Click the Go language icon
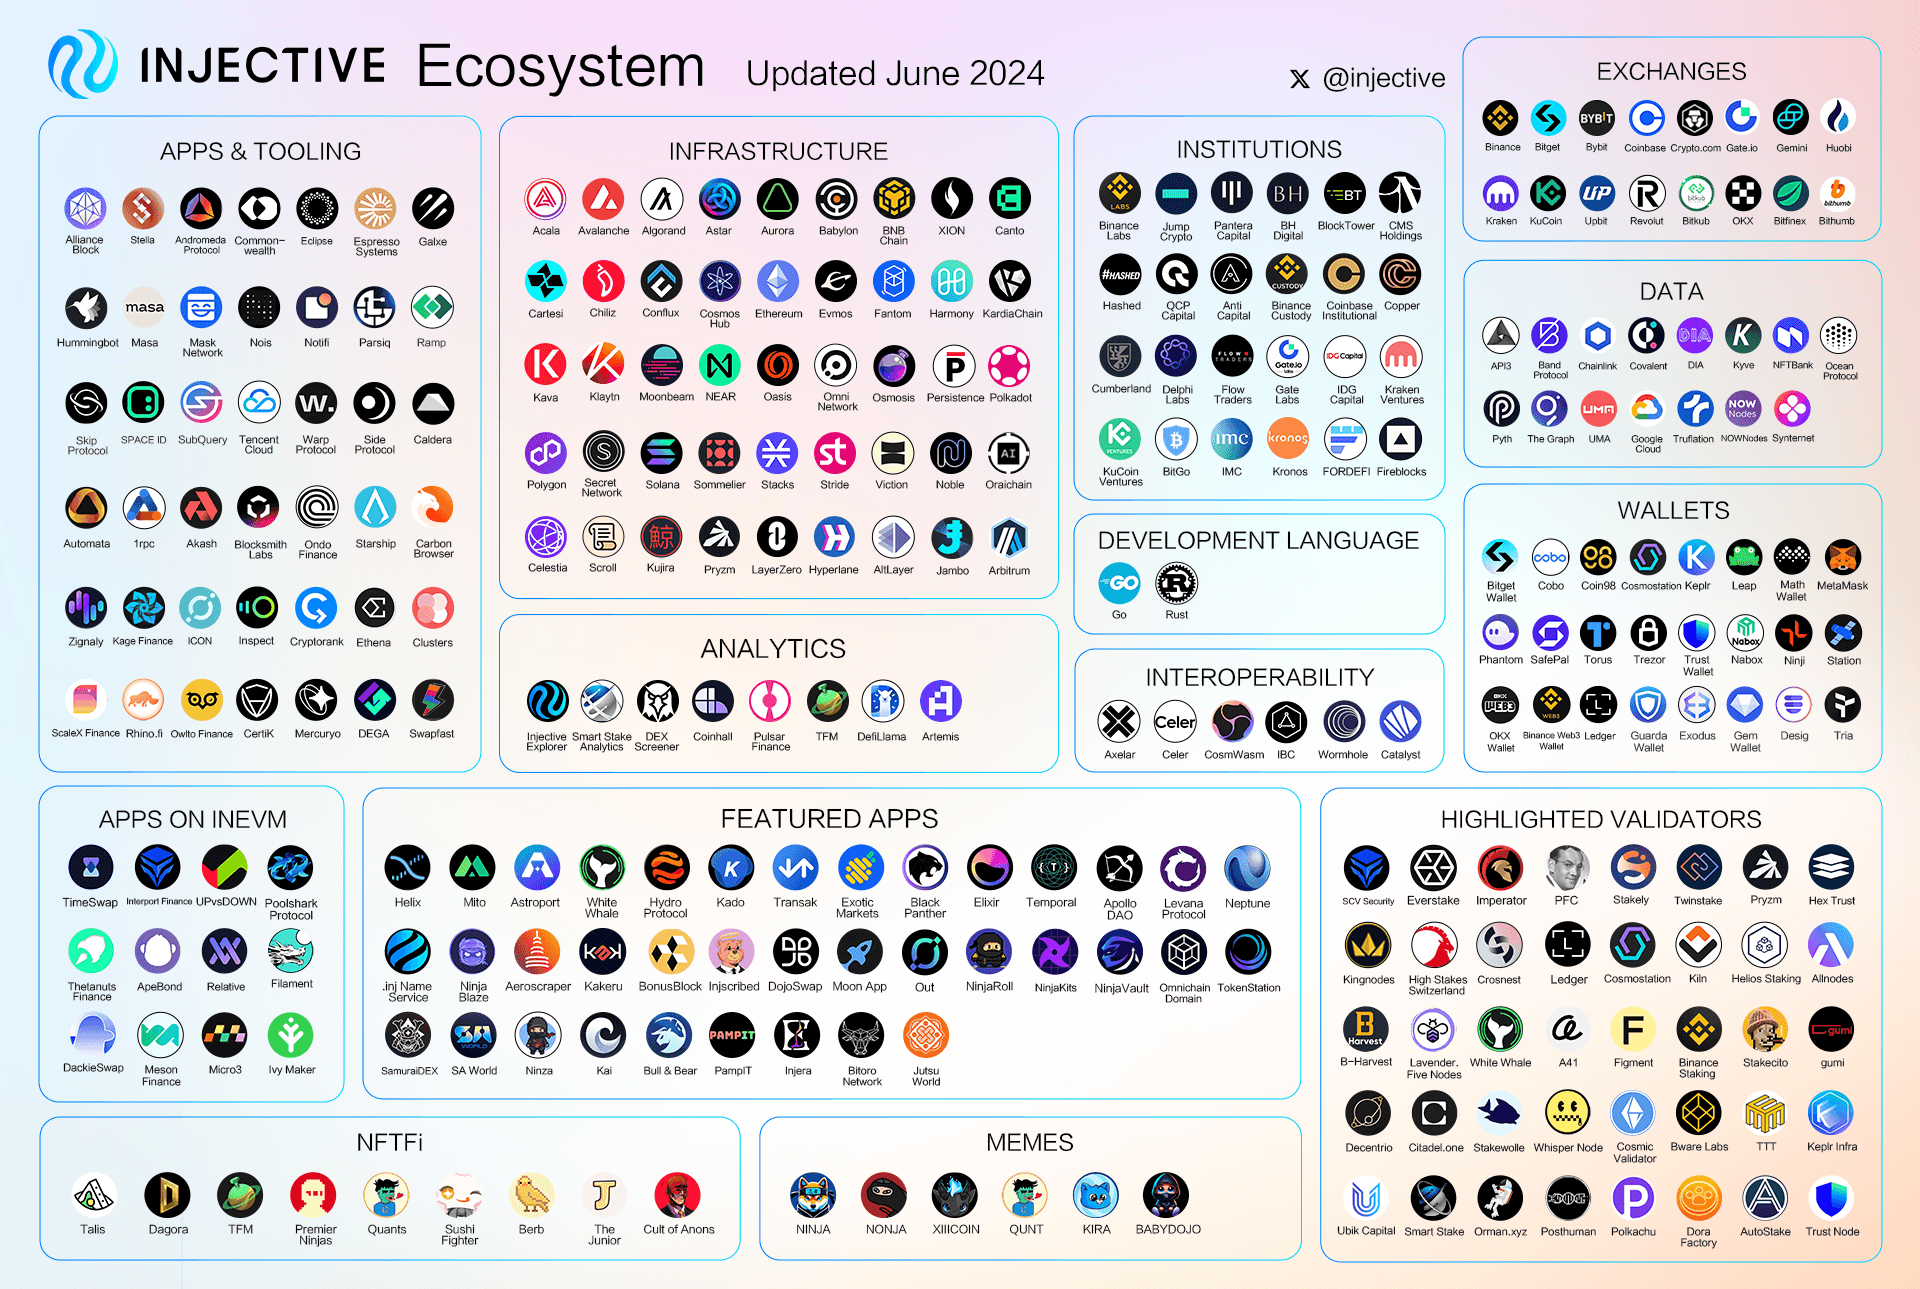Screen dimensions: 1920x1289 click(1119, 583)
